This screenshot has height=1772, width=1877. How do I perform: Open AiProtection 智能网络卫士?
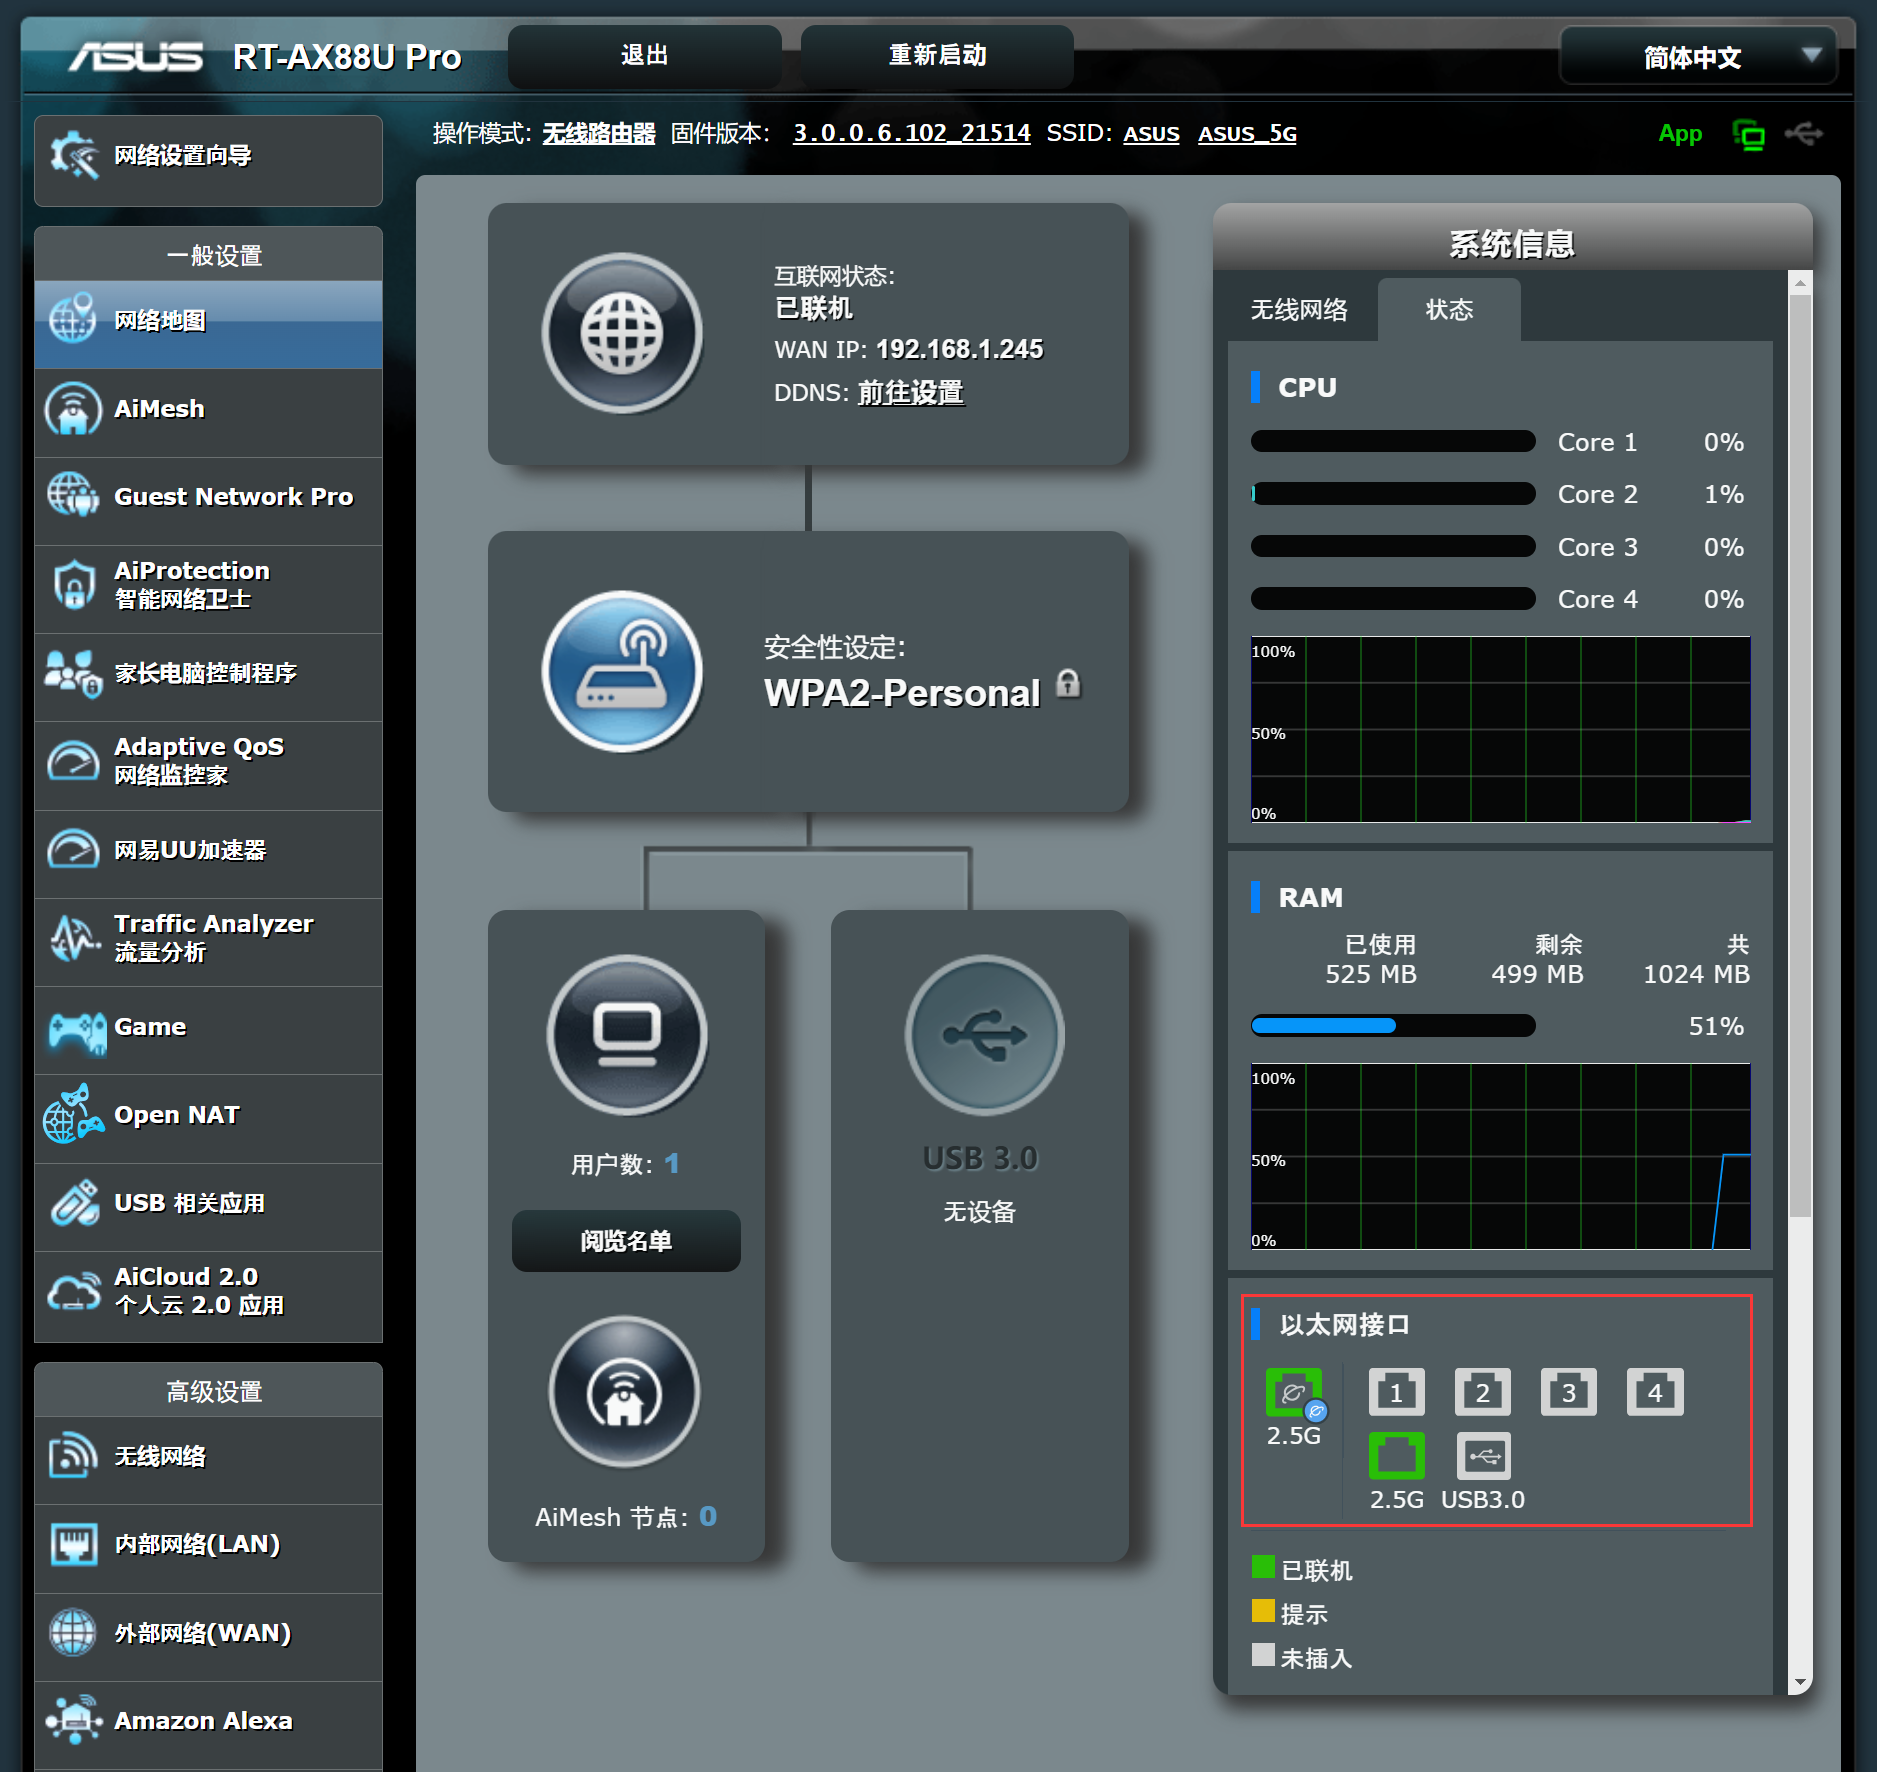pos(208,587)
